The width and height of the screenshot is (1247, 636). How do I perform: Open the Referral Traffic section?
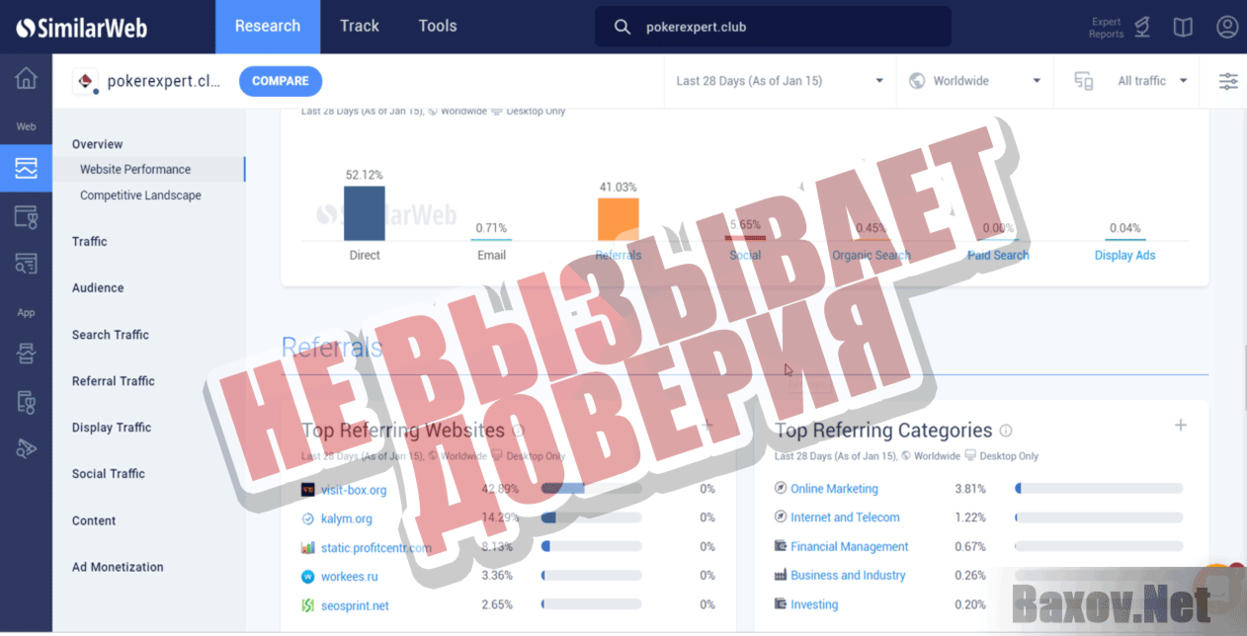(113, 380)
